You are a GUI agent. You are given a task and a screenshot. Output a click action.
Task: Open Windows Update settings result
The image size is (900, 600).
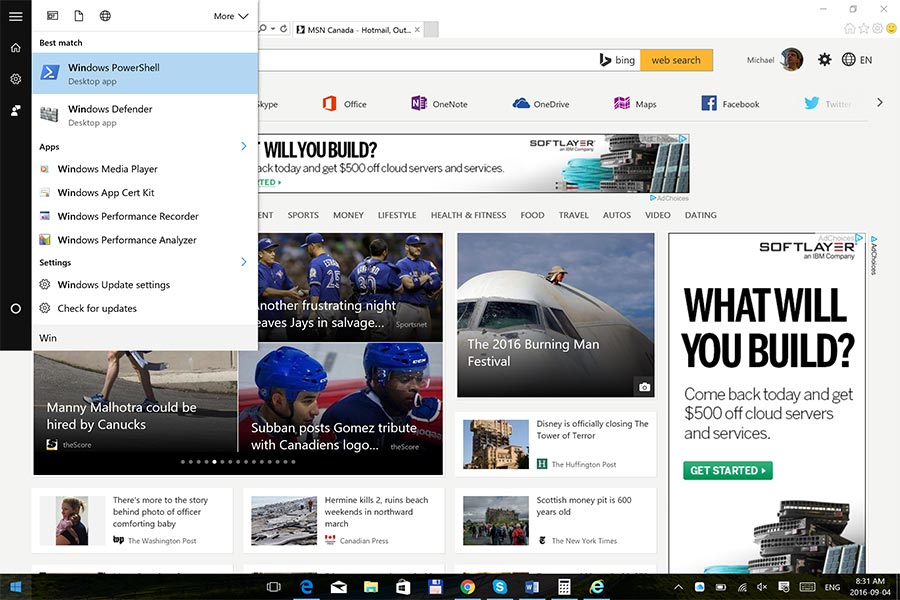[145, 284]
